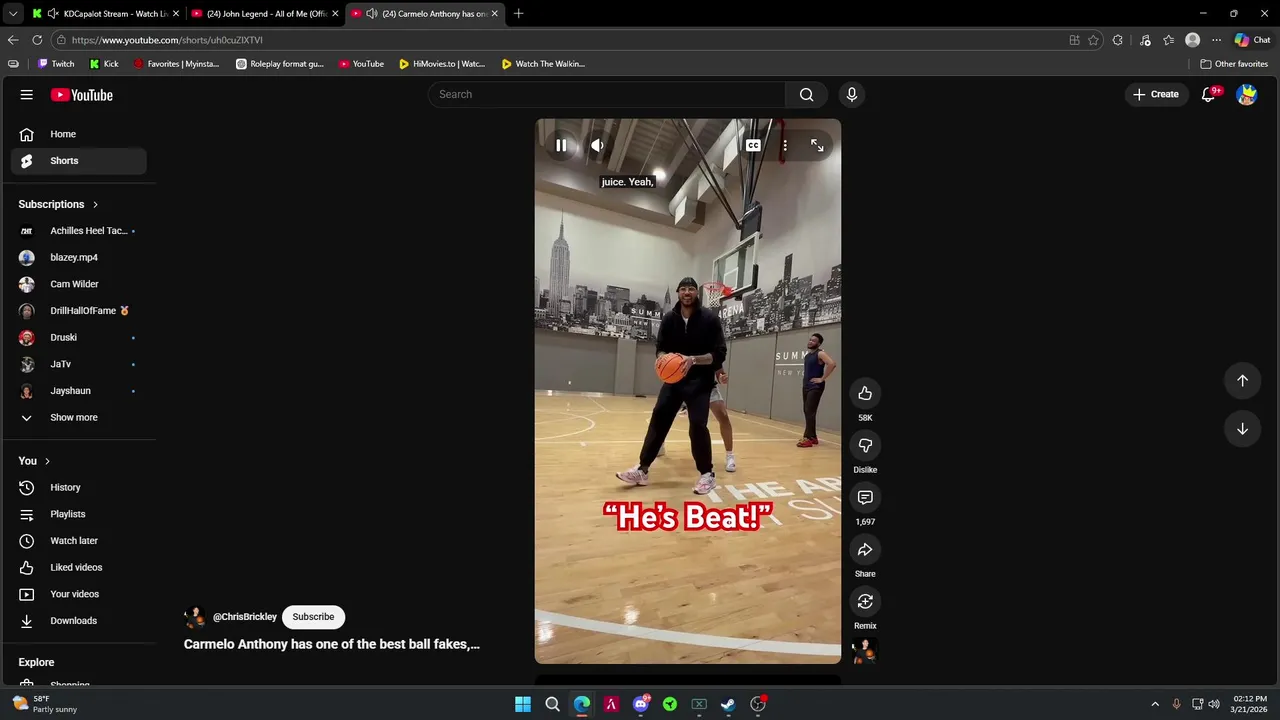Enter fullscreen for the Short

pyautogui.click(x=817, y=145)
